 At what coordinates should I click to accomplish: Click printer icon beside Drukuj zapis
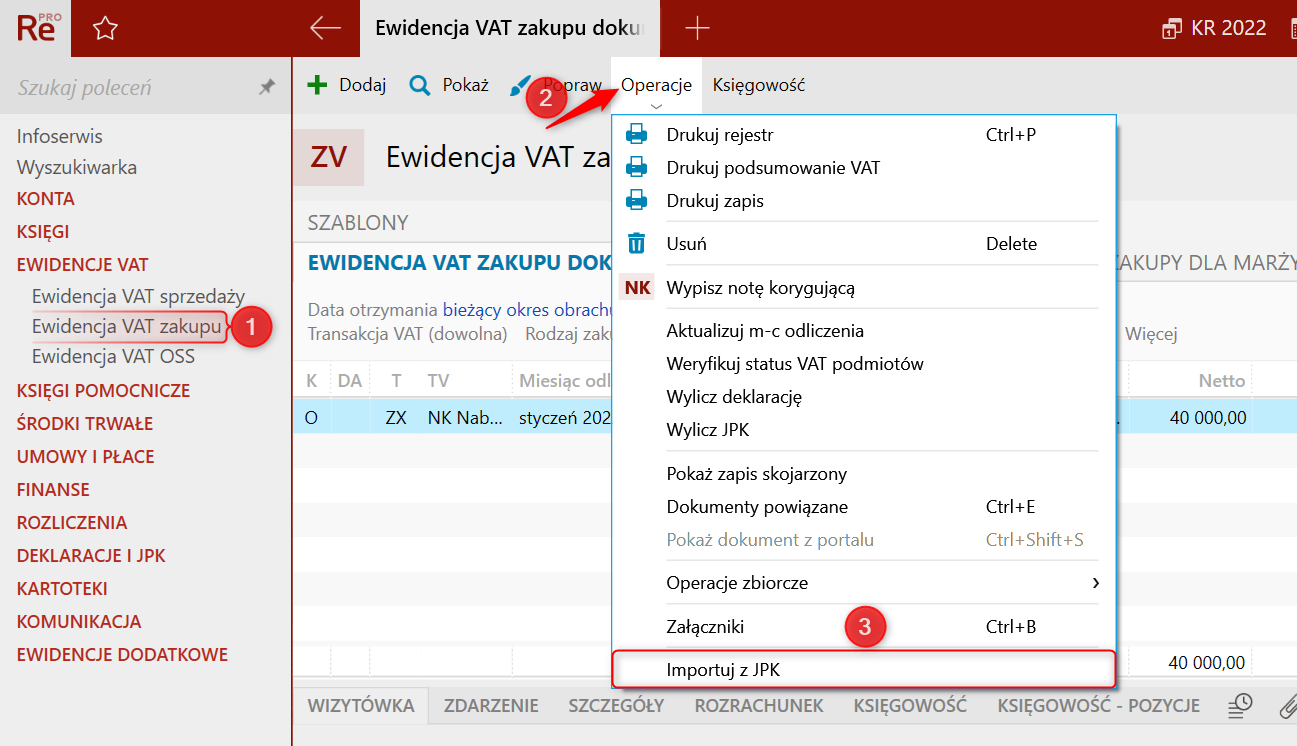click(636, 201)
